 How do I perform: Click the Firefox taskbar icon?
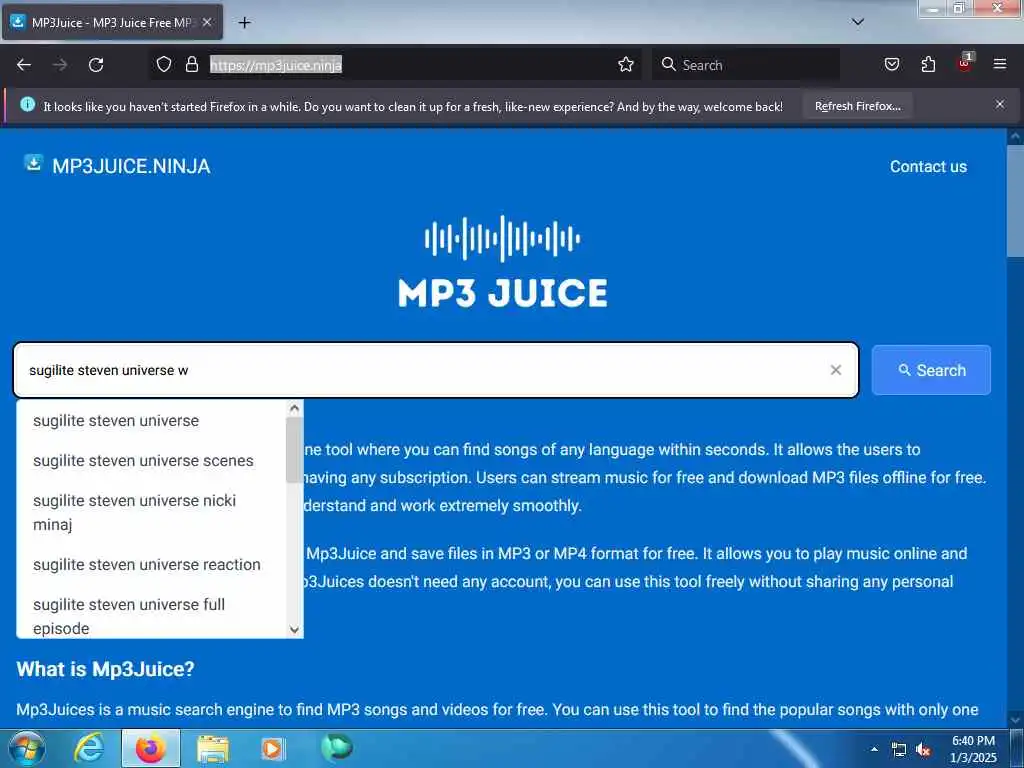click(x=151, y=748)
